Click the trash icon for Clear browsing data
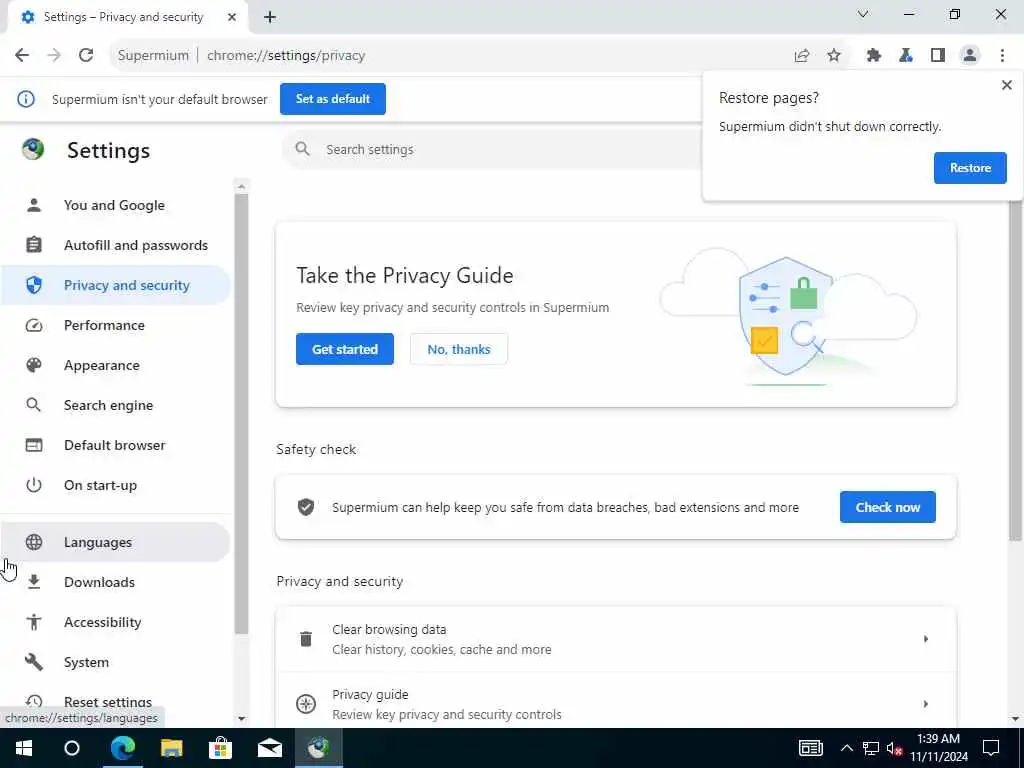The width and height of the screenshot is (1024, 768). (x=306, y=639)
